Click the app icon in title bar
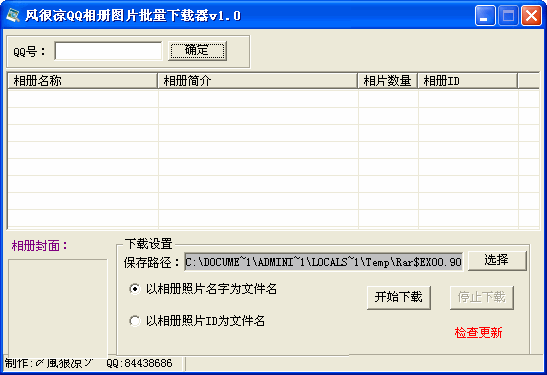The image size is (547, 375). point(13,15)
